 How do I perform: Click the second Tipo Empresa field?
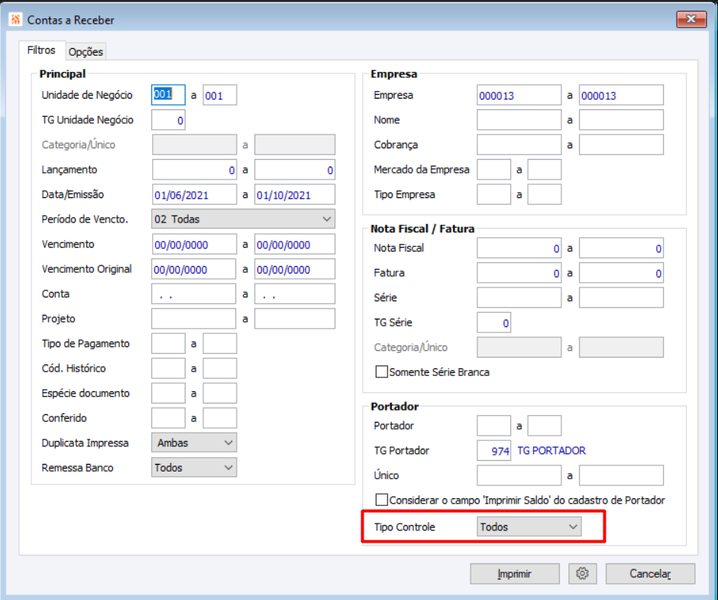pyautogui.click(x=544, y=194)
